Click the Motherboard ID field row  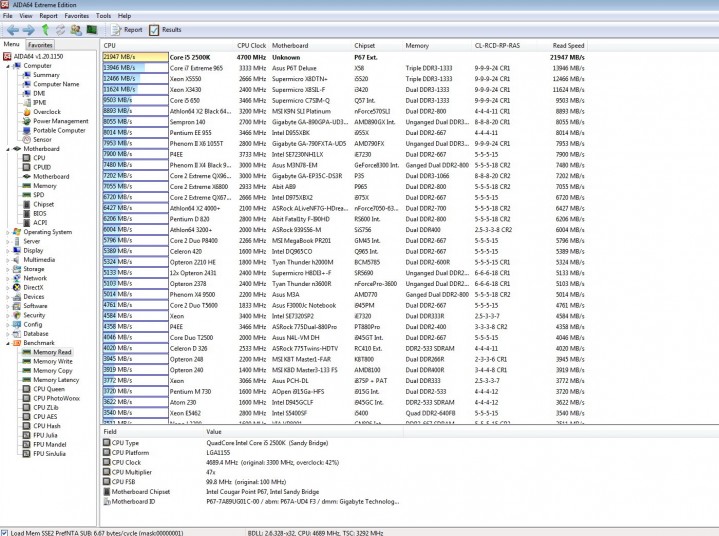click(x=250, y=502)
